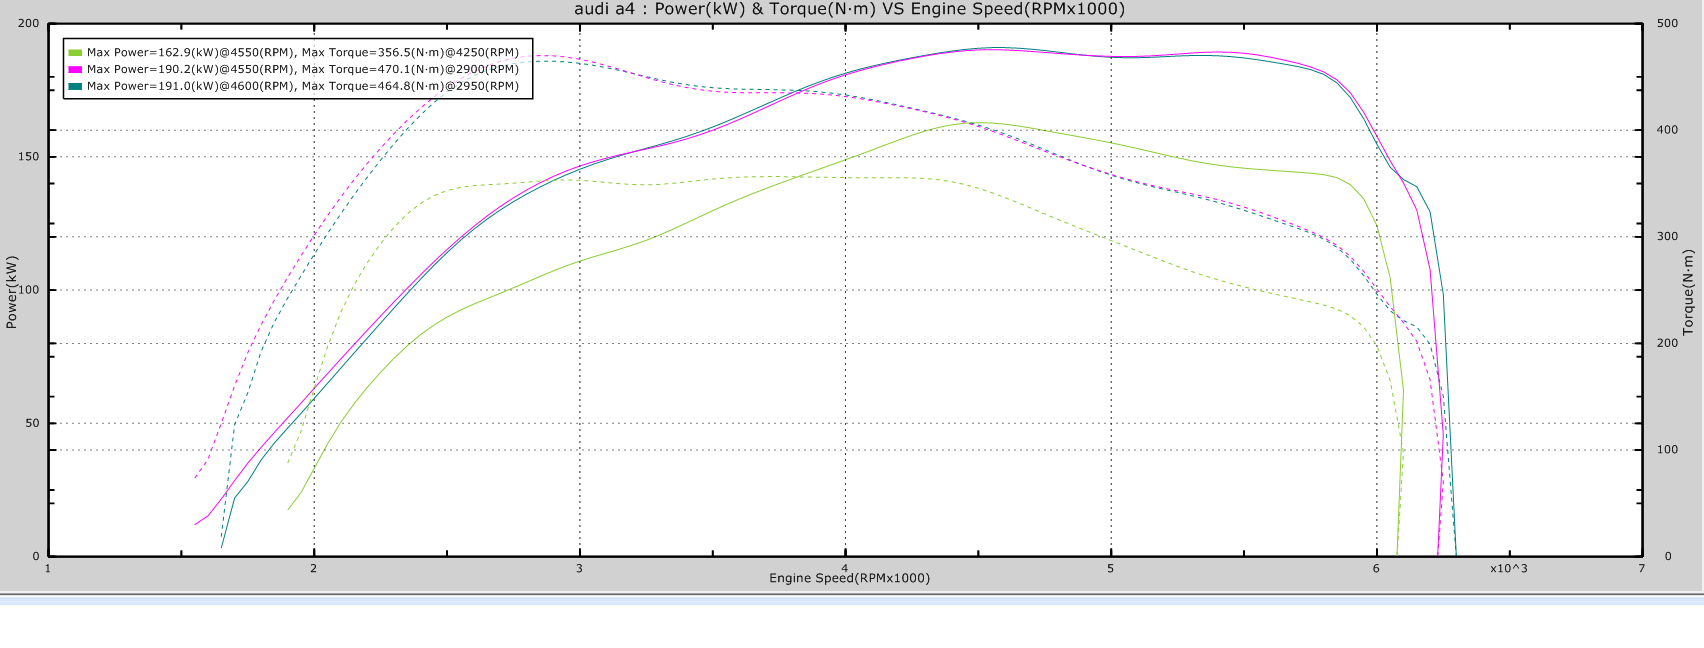This screenshot has width=1704, height=648.
Task: Click the Power(kW) left axis label
Action: tap(12, 292)
